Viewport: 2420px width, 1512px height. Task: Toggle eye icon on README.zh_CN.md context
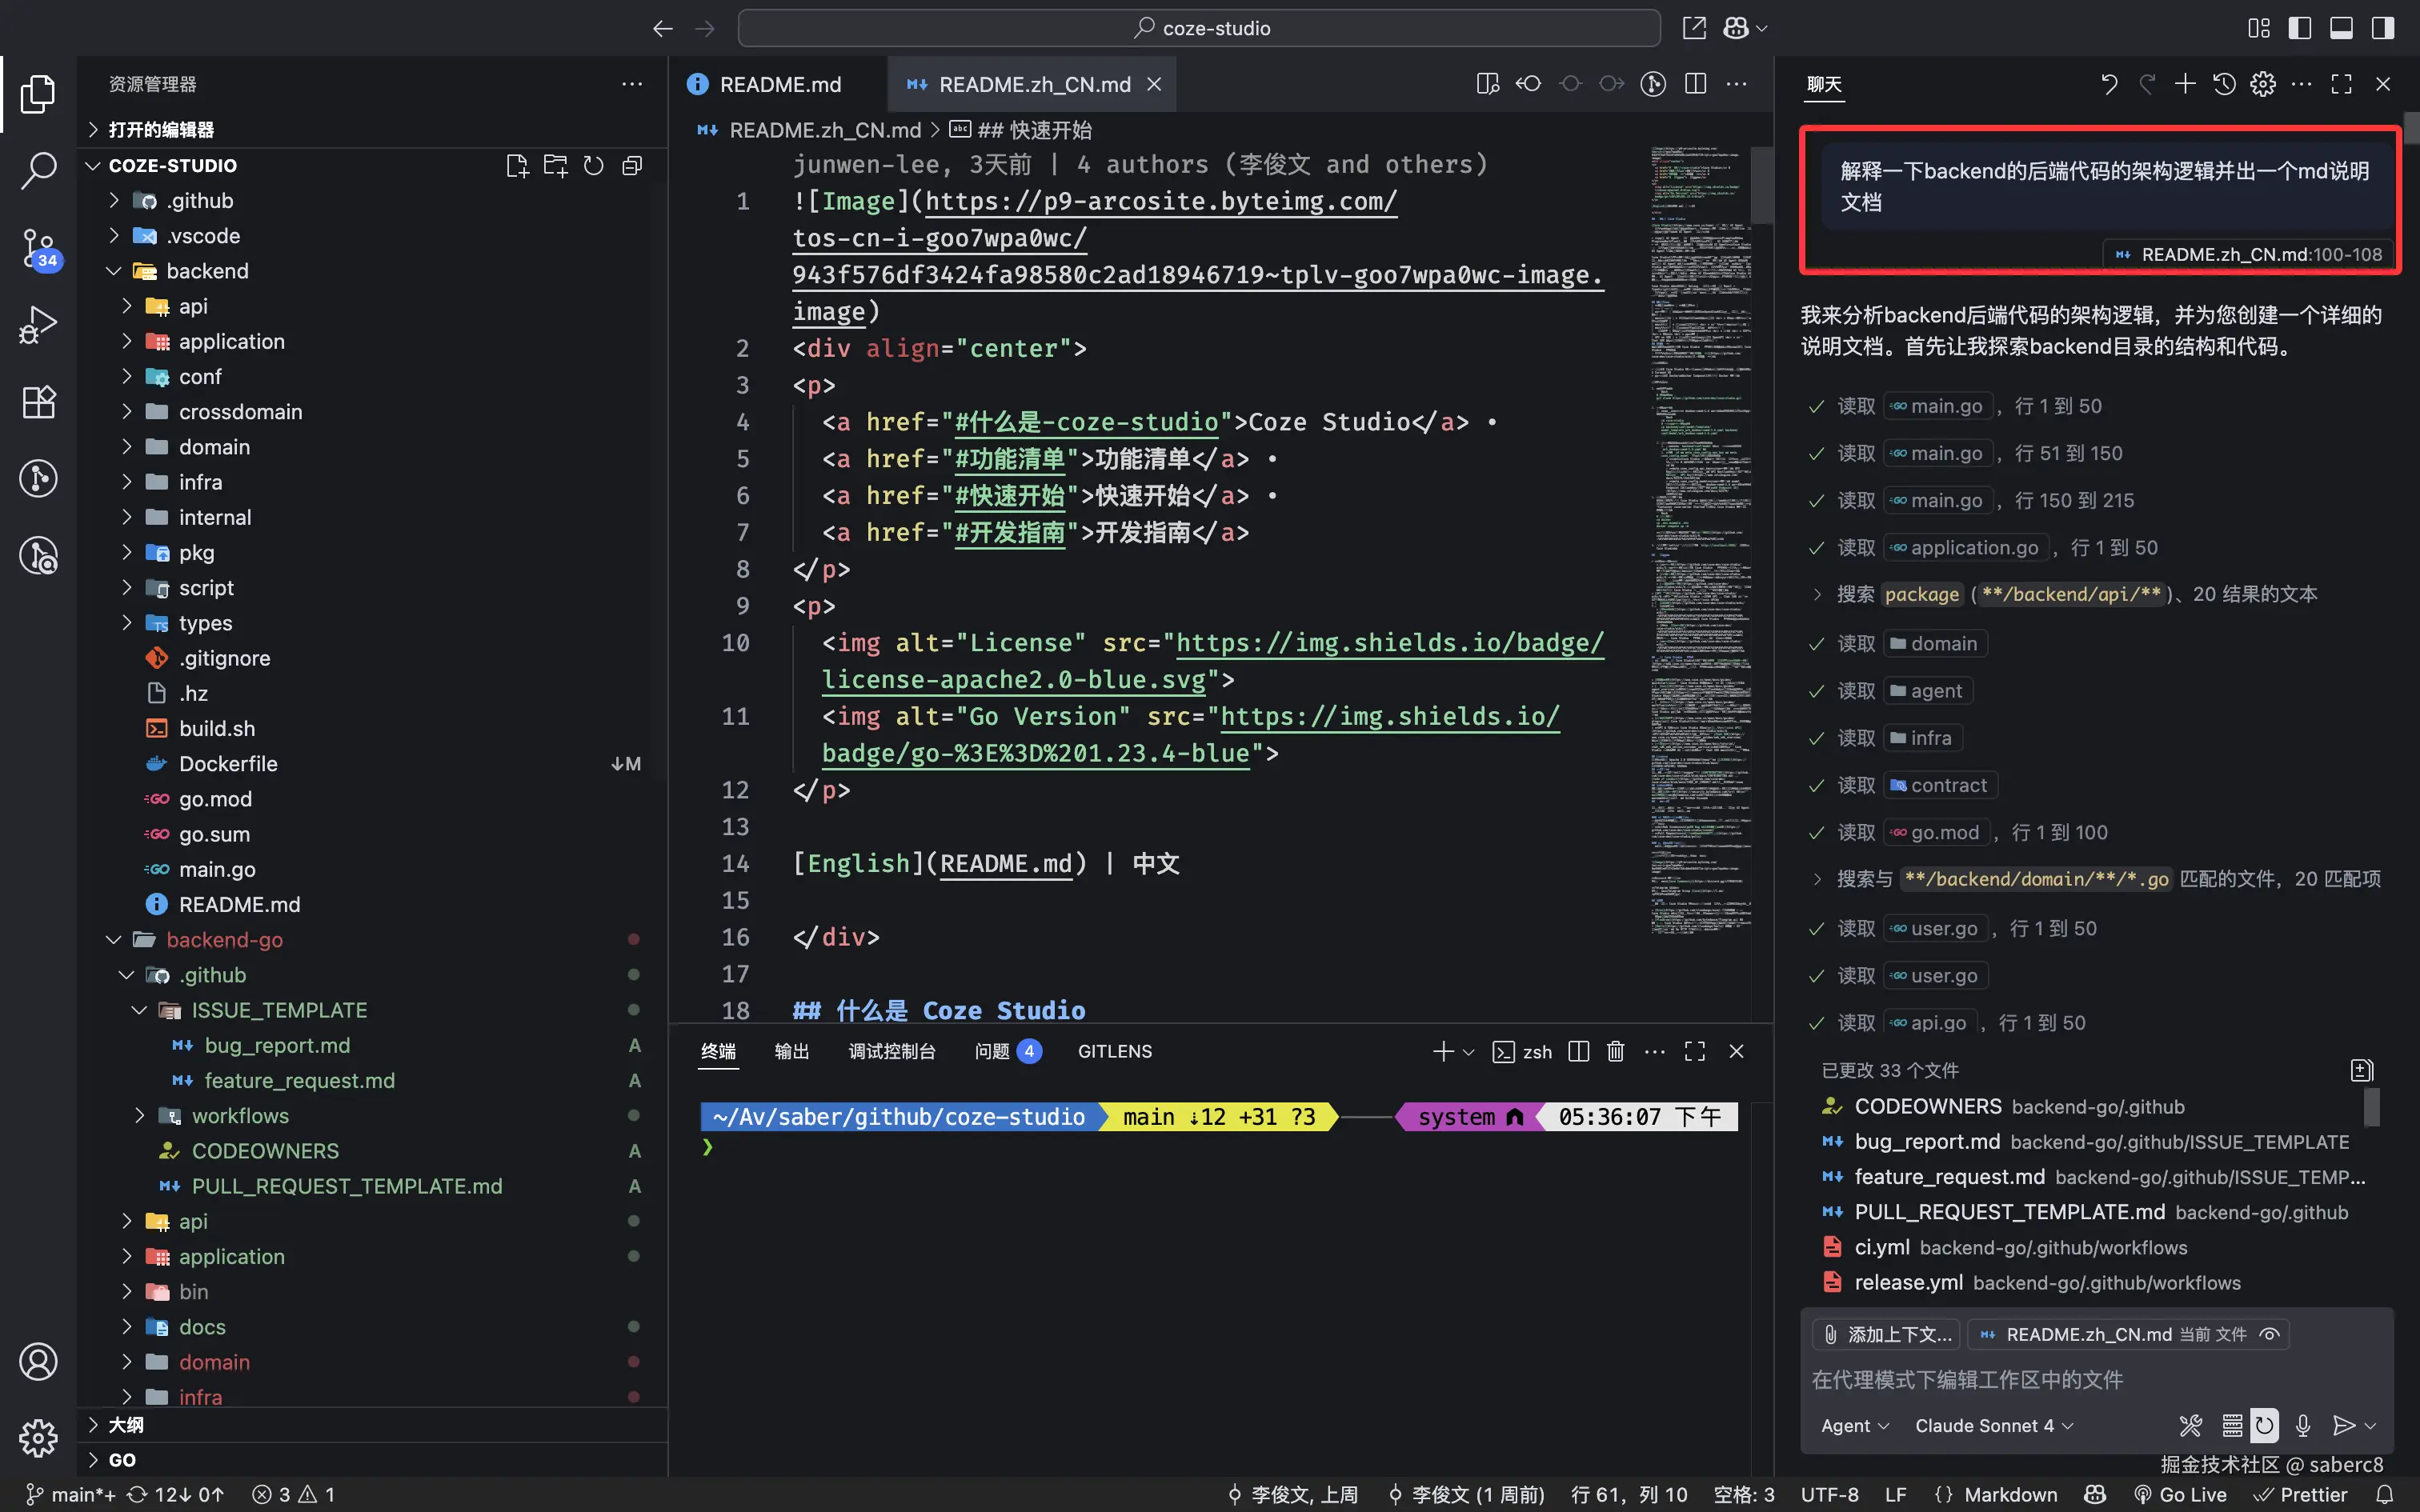[2270, 1334]
